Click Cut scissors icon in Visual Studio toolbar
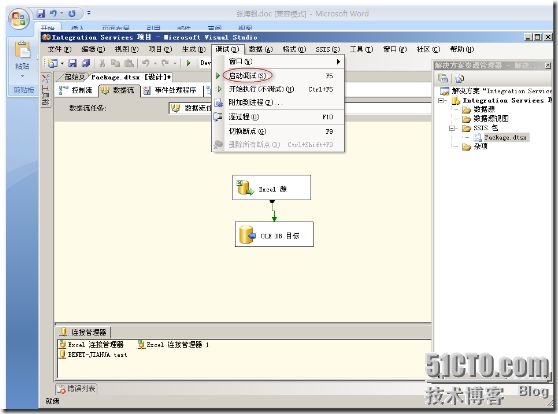 point(102,63)
